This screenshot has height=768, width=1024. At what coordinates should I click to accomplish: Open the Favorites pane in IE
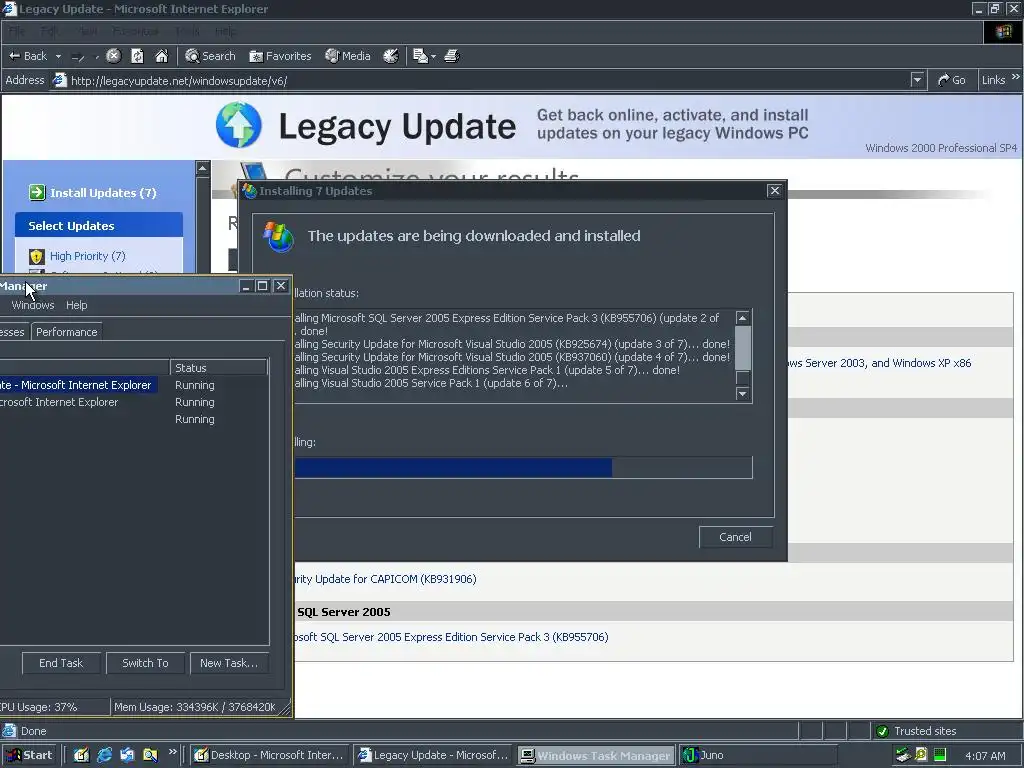click(280, 56)
